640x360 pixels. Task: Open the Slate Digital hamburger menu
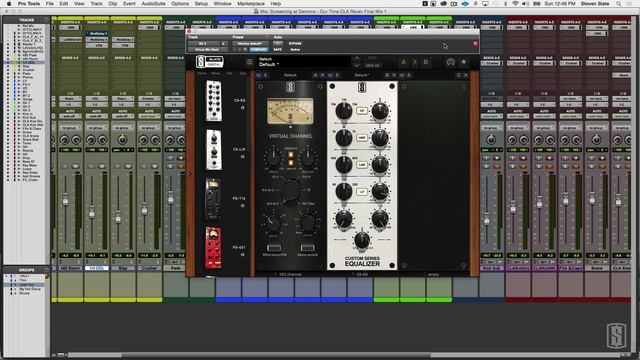click(x=249, y=62)
